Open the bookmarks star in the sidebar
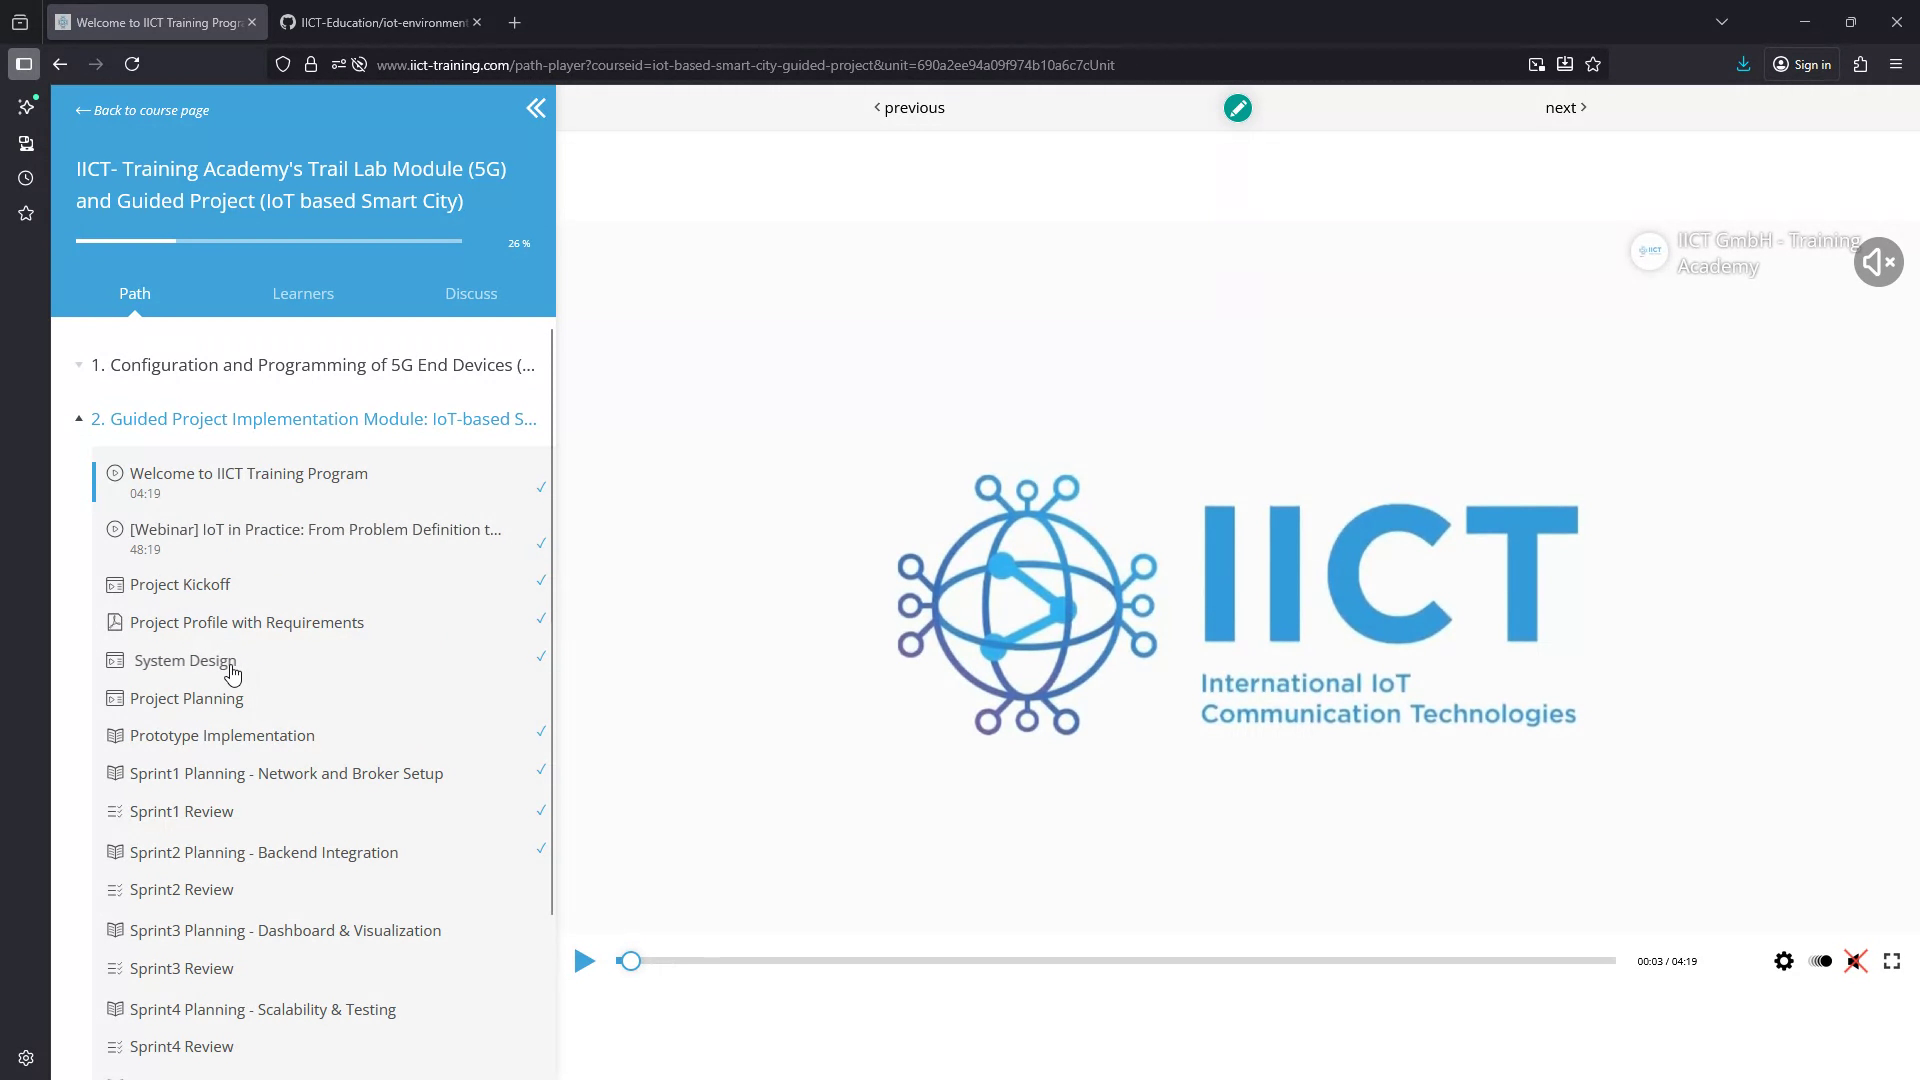The image size is (1920, 1080). click(x=25, y=213)
